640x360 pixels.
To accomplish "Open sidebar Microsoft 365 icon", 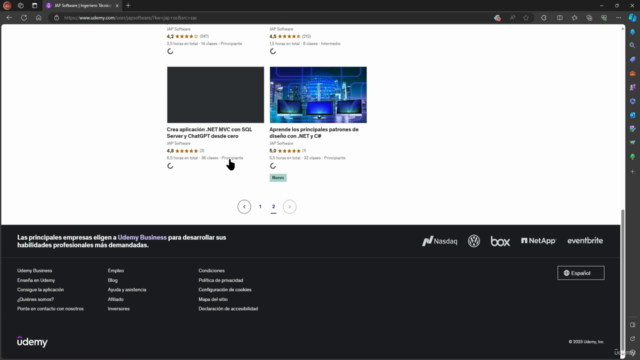I will pos(633,101).
